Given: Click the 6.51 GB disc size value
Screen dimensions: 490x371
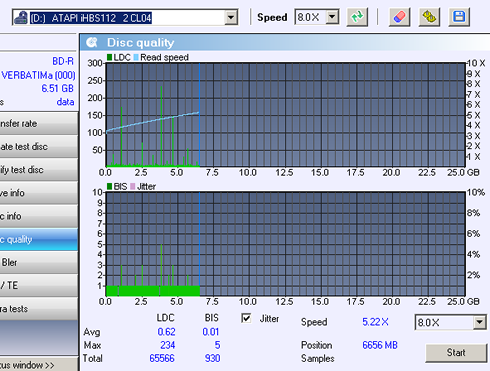Looking at the screenshot, I should tap(57, 88).
